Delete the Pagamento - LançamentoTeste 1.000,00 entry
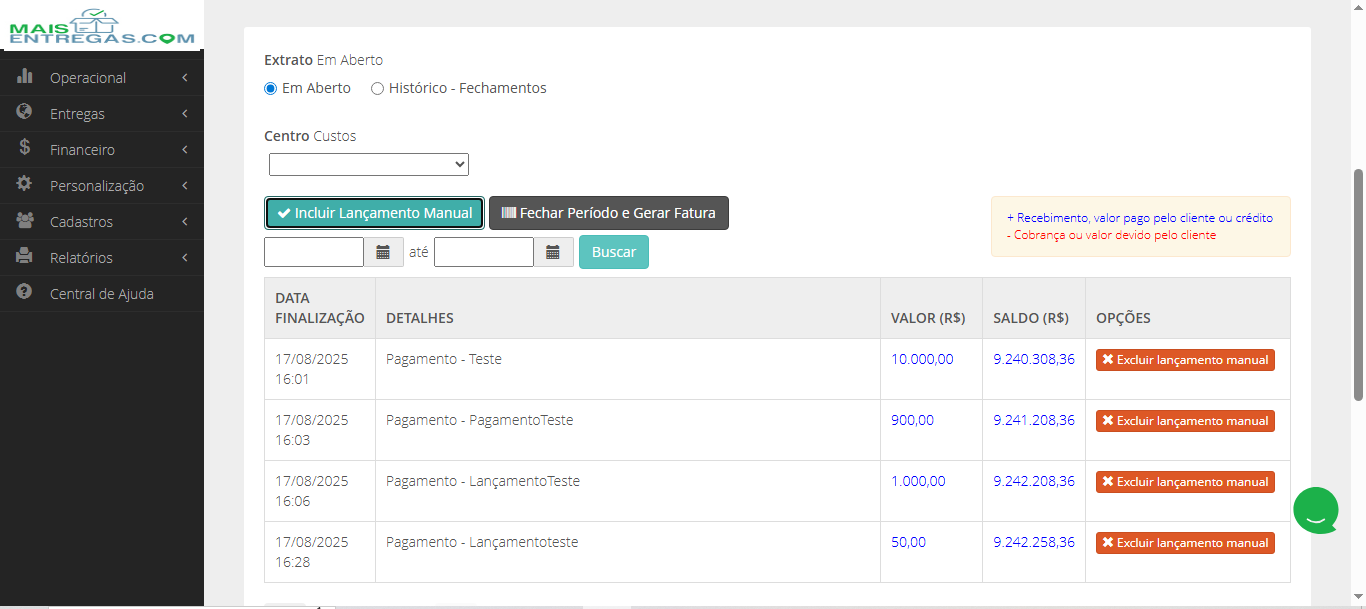This screenshot has height=609, width=1366. point(1185,482)
